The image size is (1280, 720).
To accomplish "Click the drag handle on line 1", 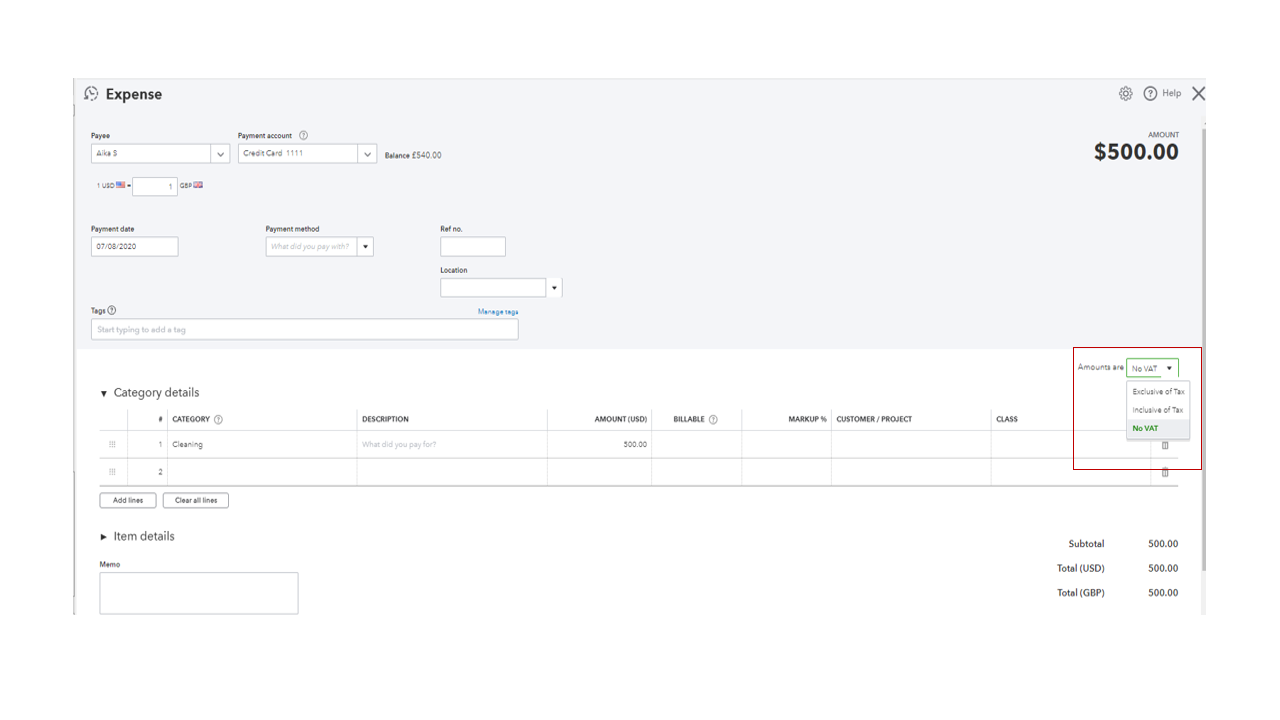I will pos(112,445).
